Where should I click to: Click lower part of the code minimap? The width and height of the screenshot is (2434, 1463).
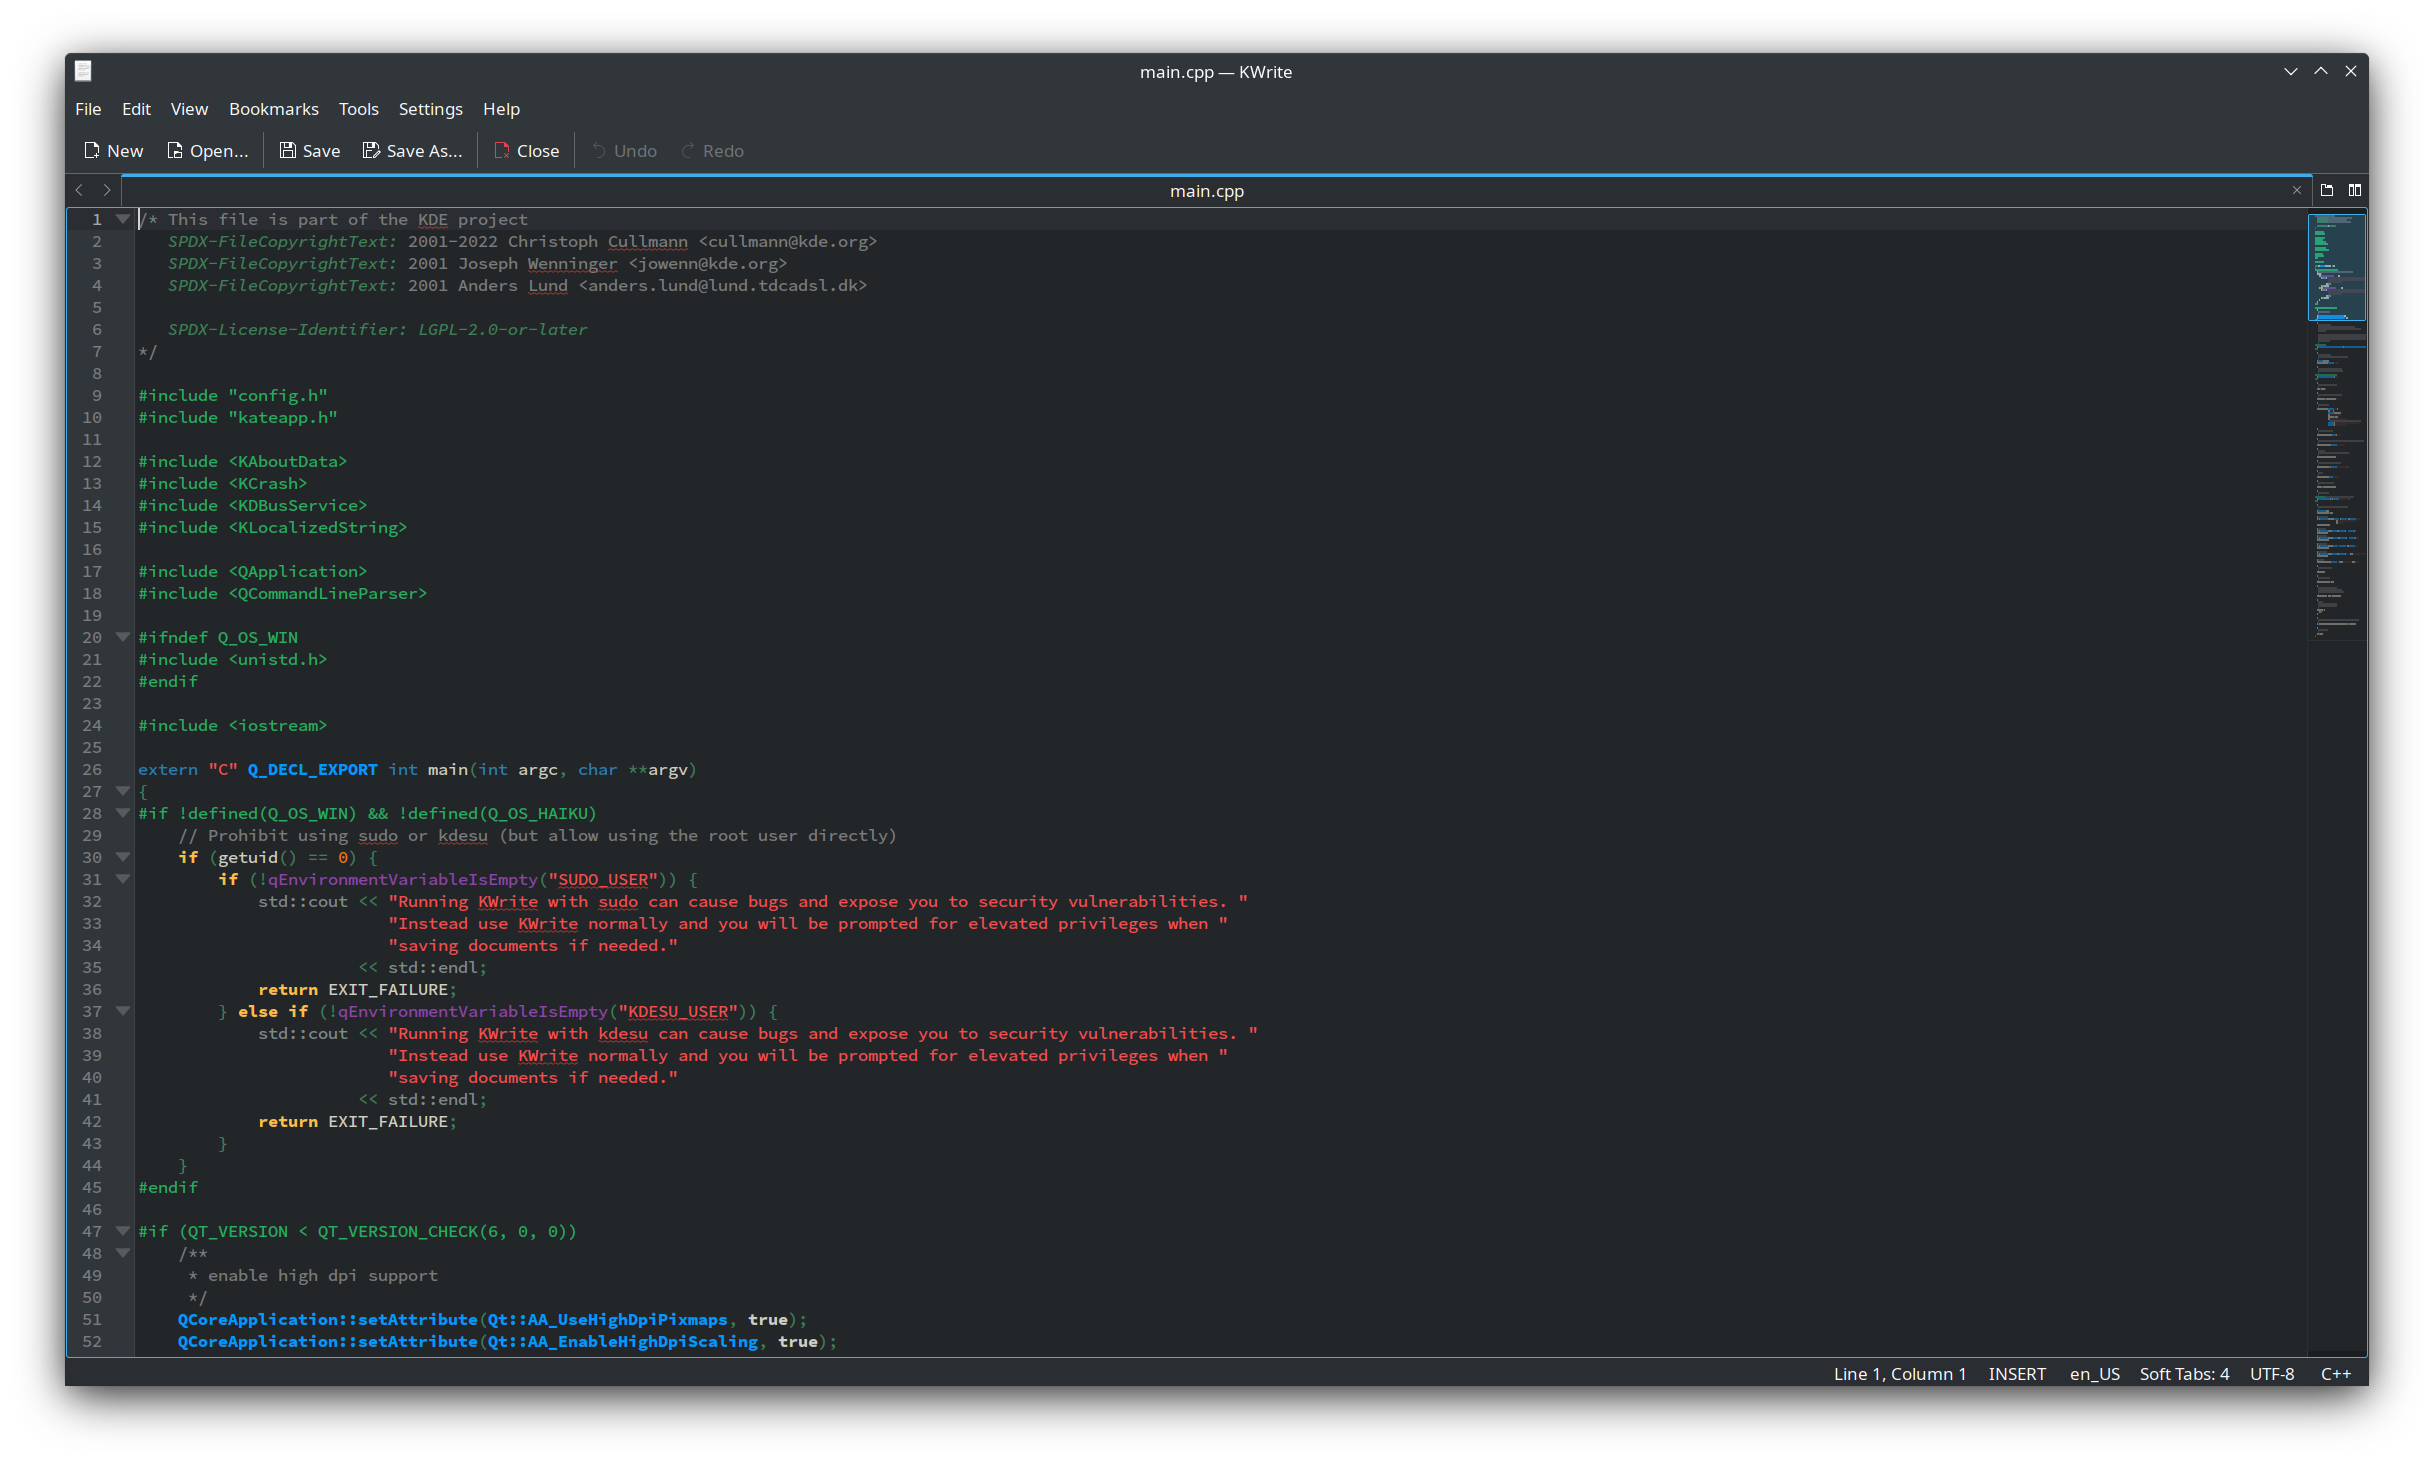point(2336,560)
